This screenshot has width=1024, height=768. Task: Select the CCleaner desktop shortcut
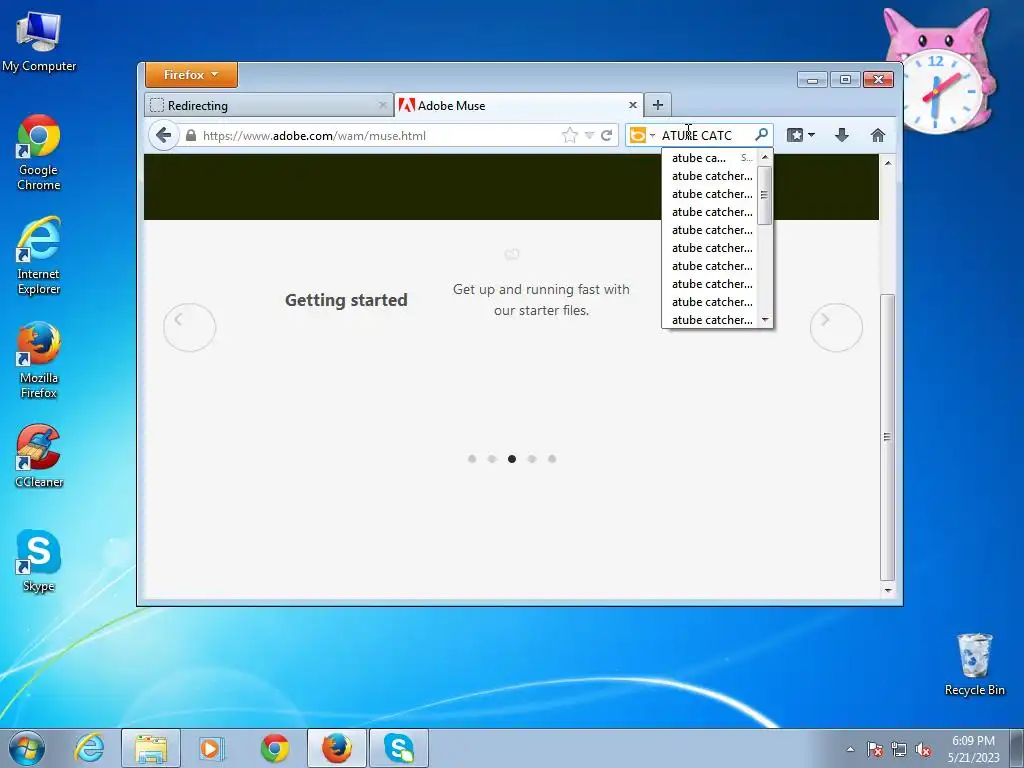[x=39, y=456]
